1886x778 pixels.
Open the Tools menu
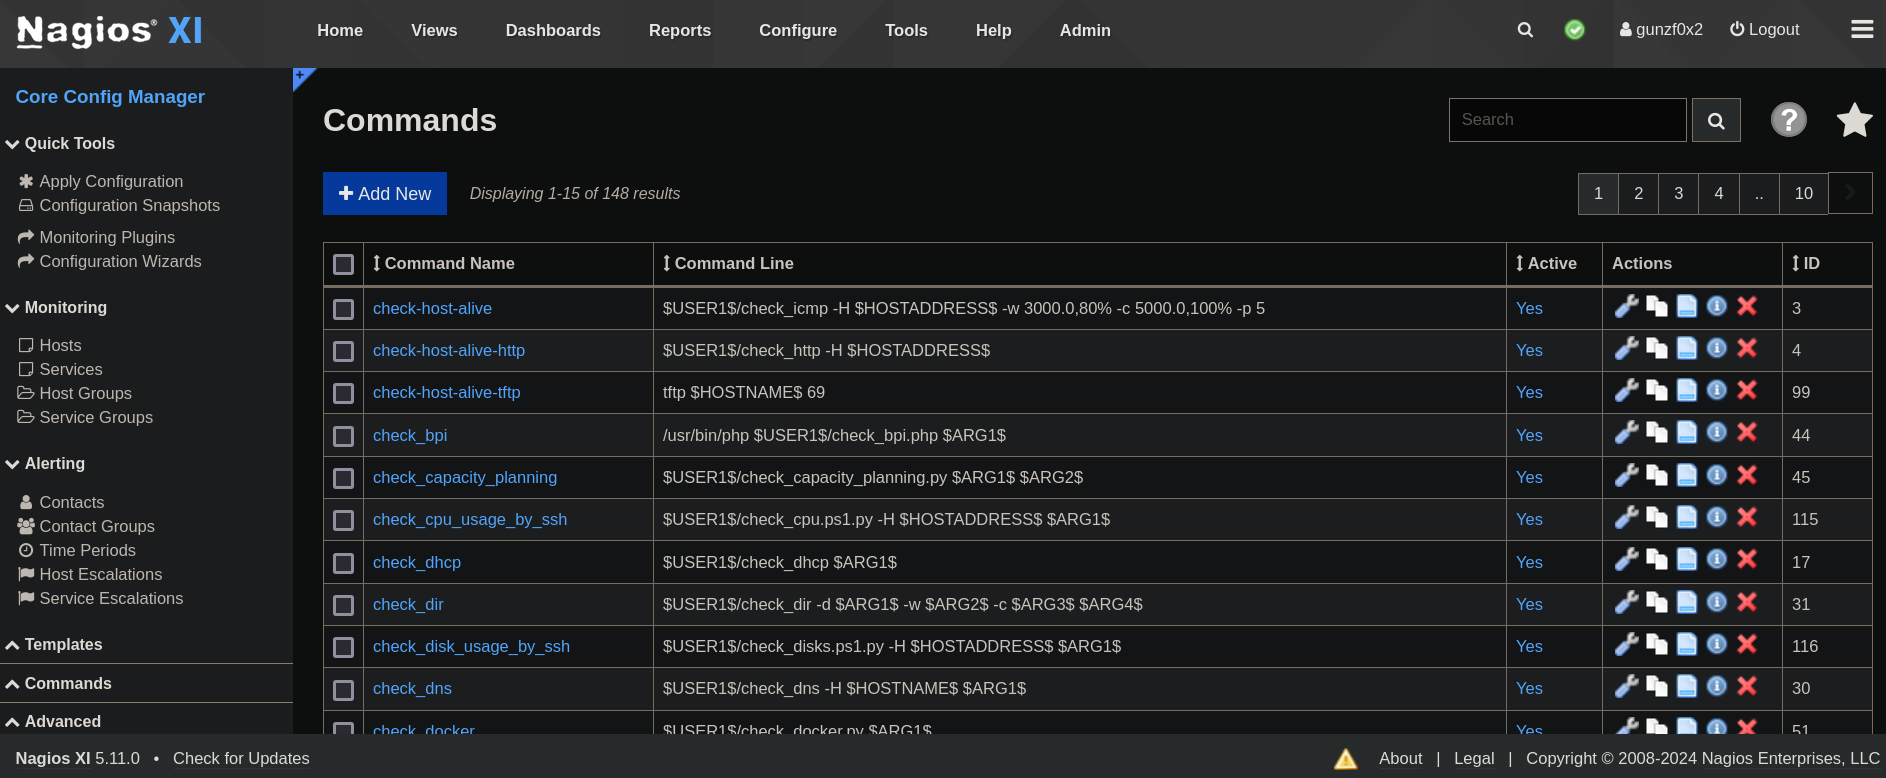[x=906, y=30]
